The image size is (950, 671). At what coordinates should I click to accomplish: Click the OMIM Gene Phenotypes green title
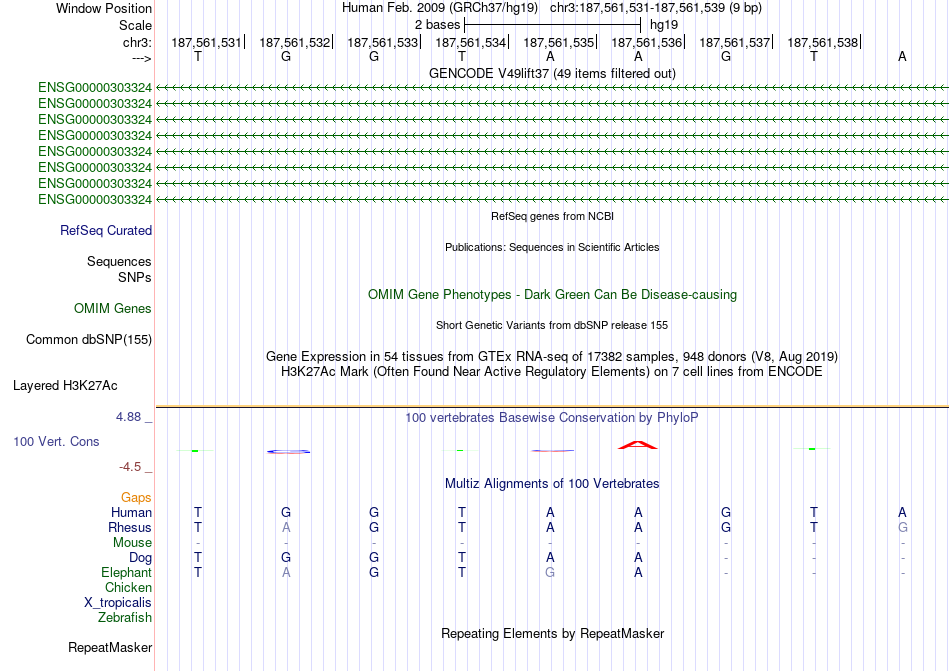click(552, 295)
